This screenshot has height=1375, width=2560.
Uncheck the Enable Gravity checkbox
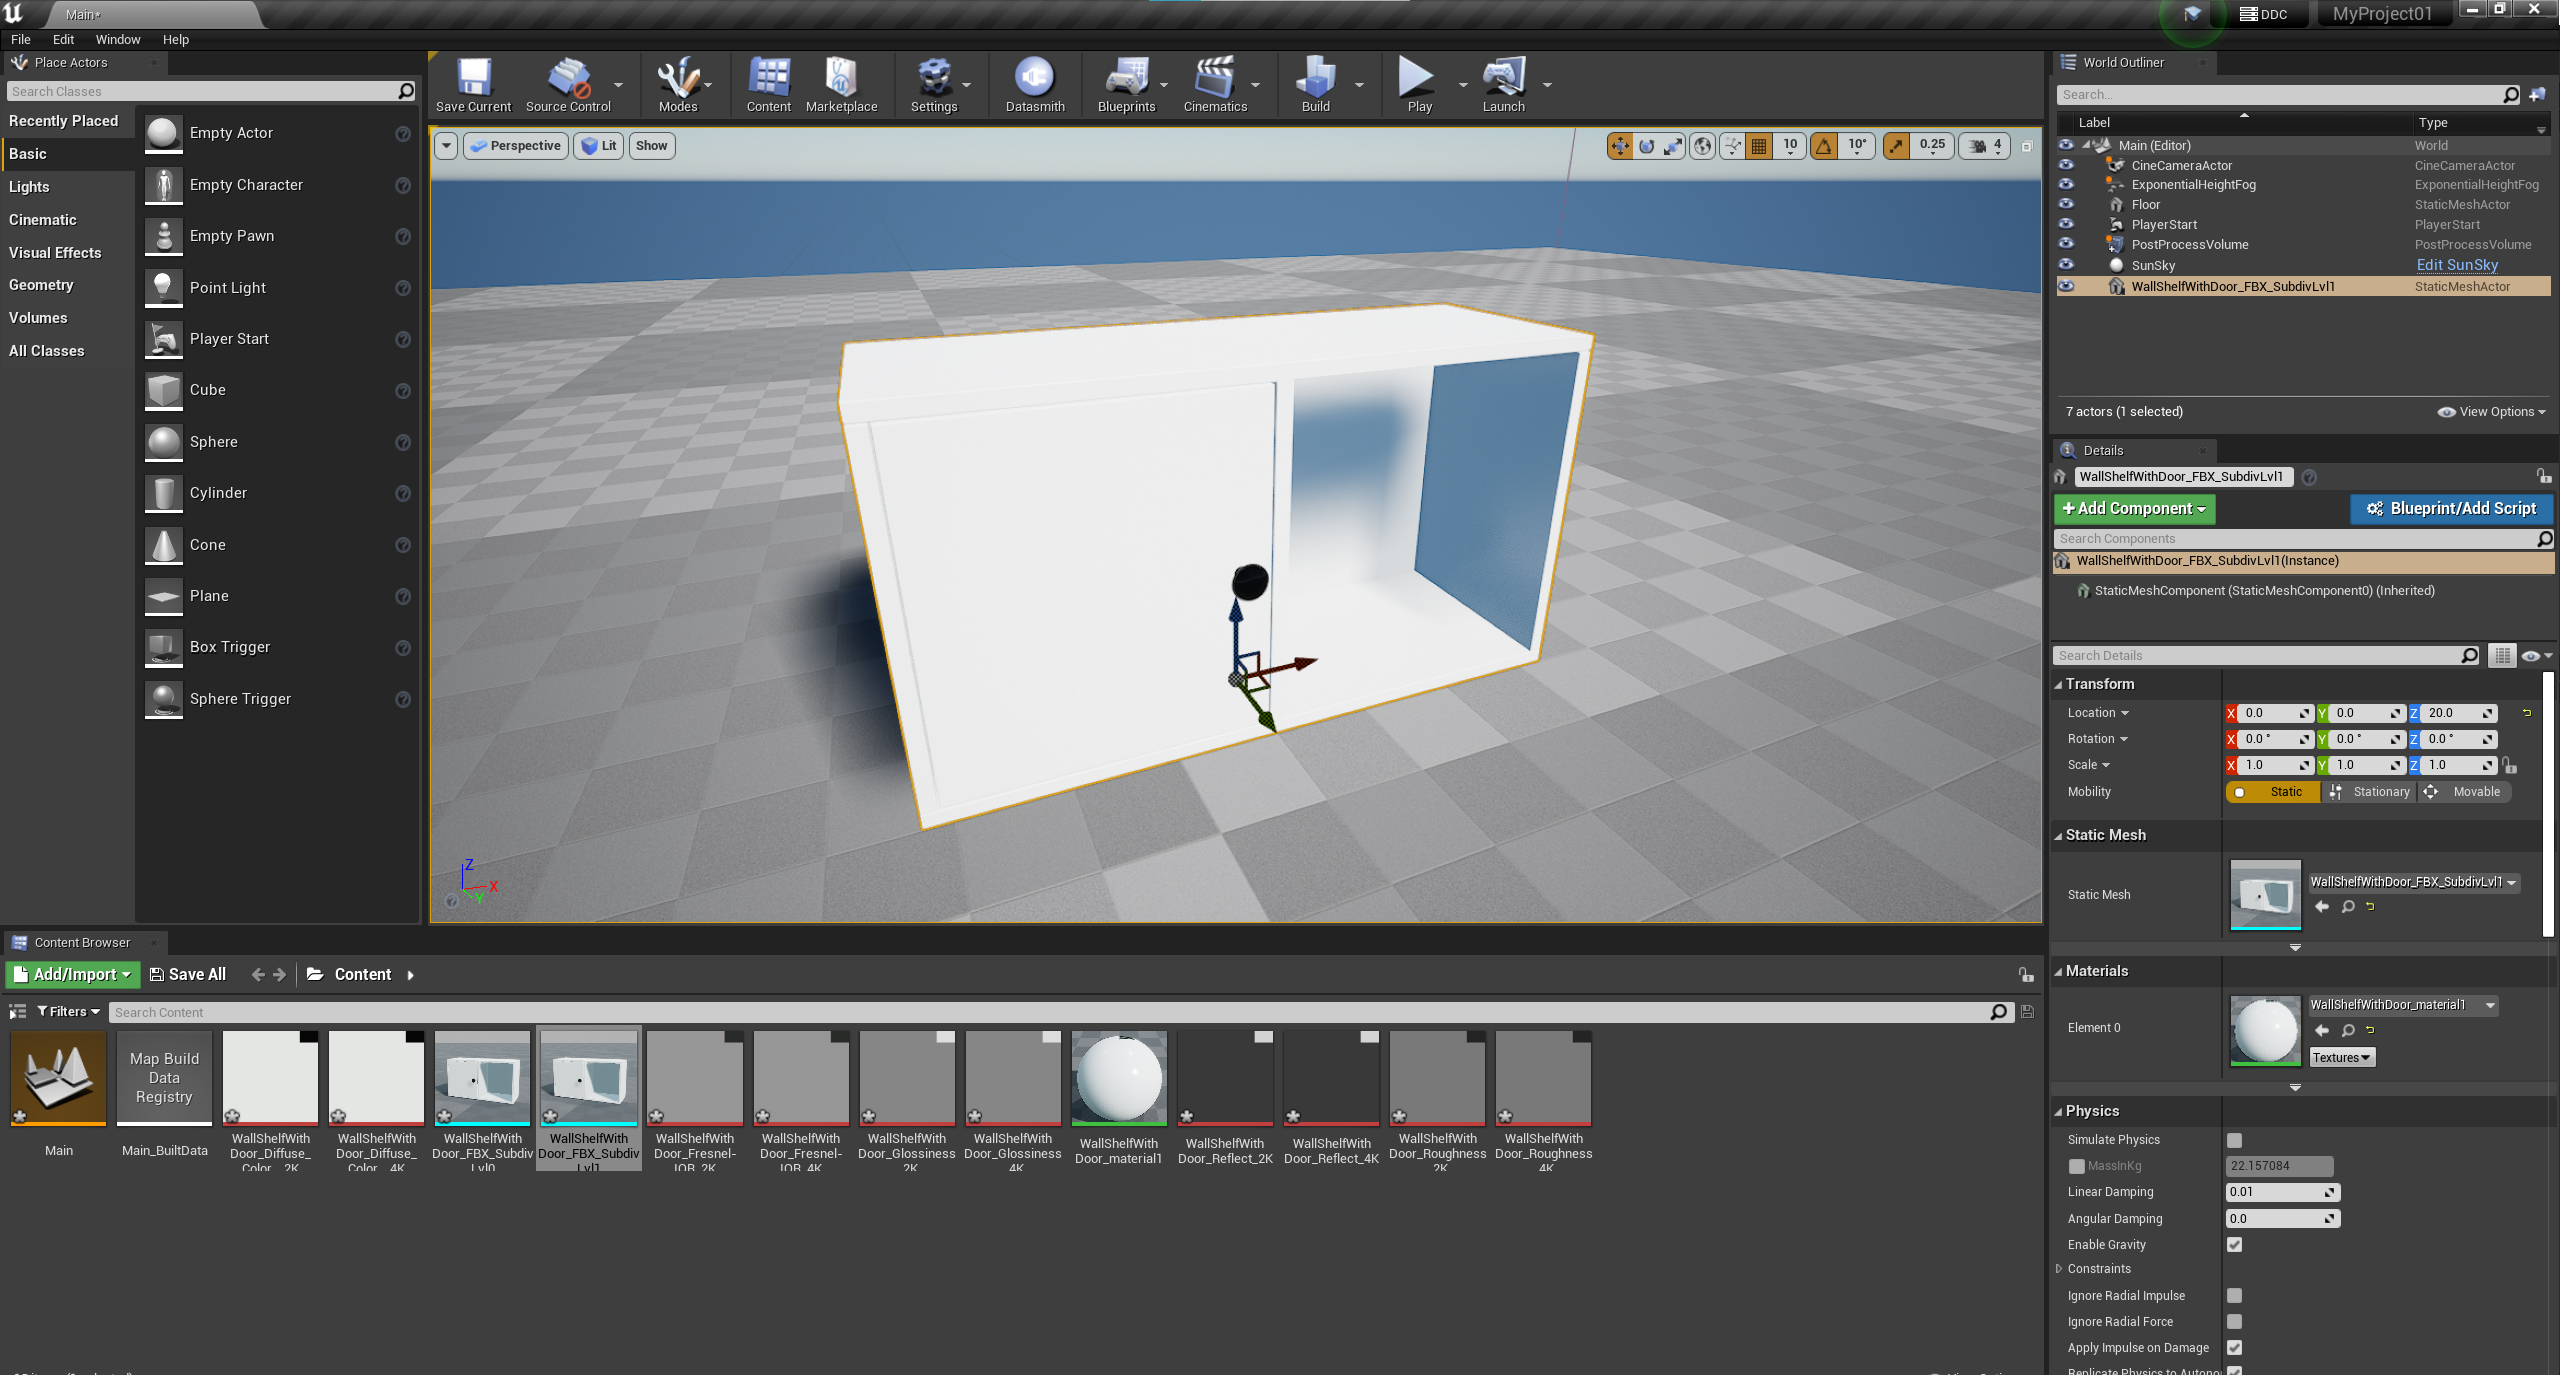coord(2234,1245)
